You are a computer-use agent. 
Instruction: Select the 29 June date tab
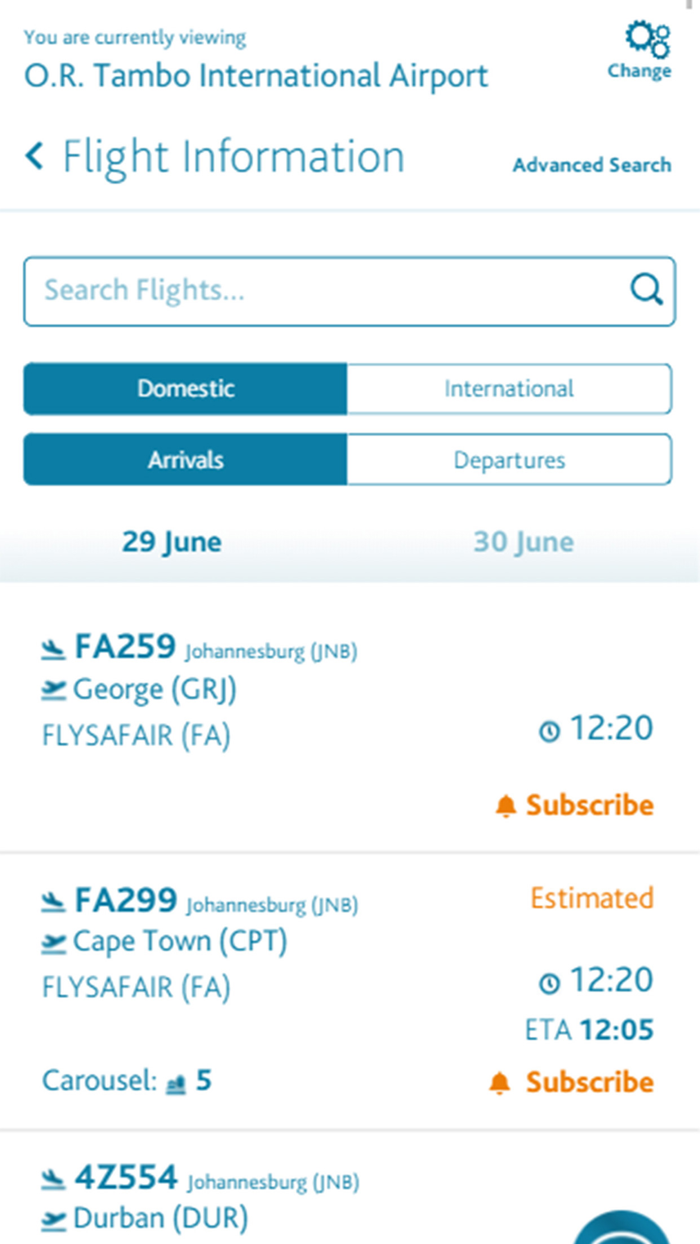pos(172,542)
